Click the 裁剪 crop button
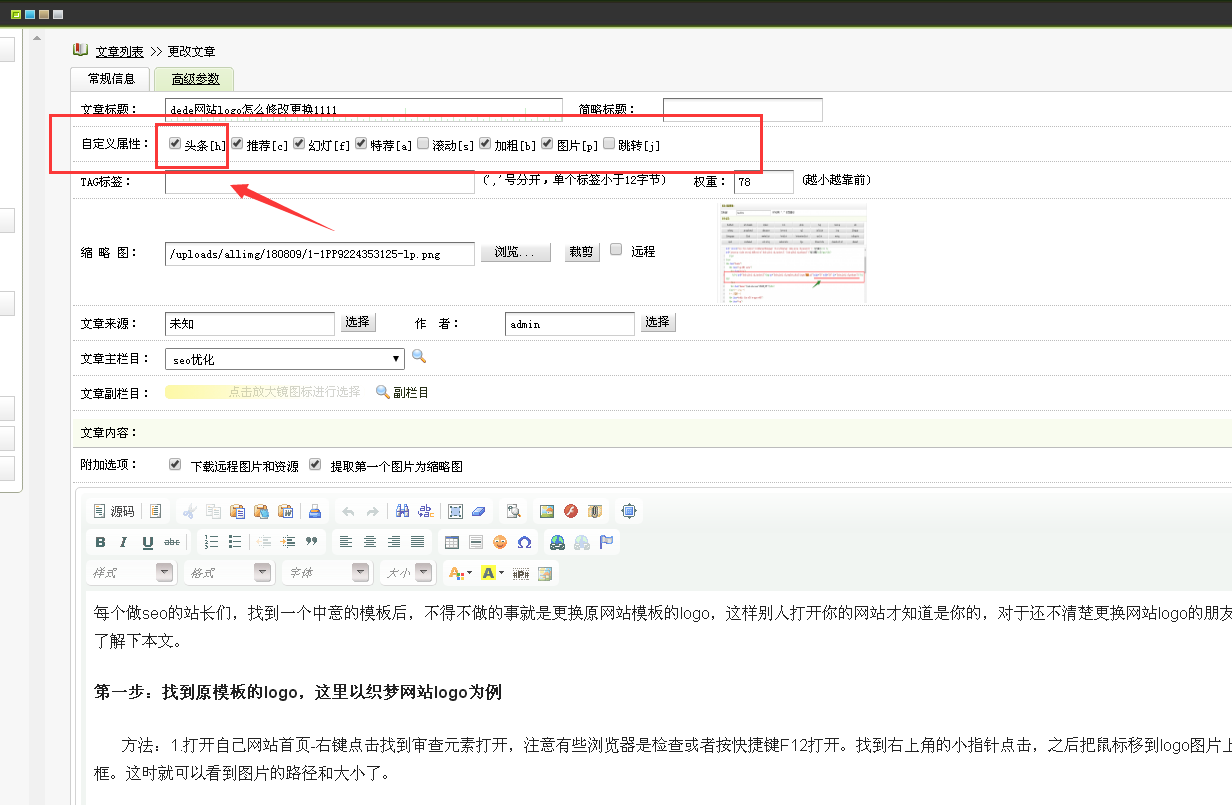Viewport: 1232px width, 805px height. 583,252
